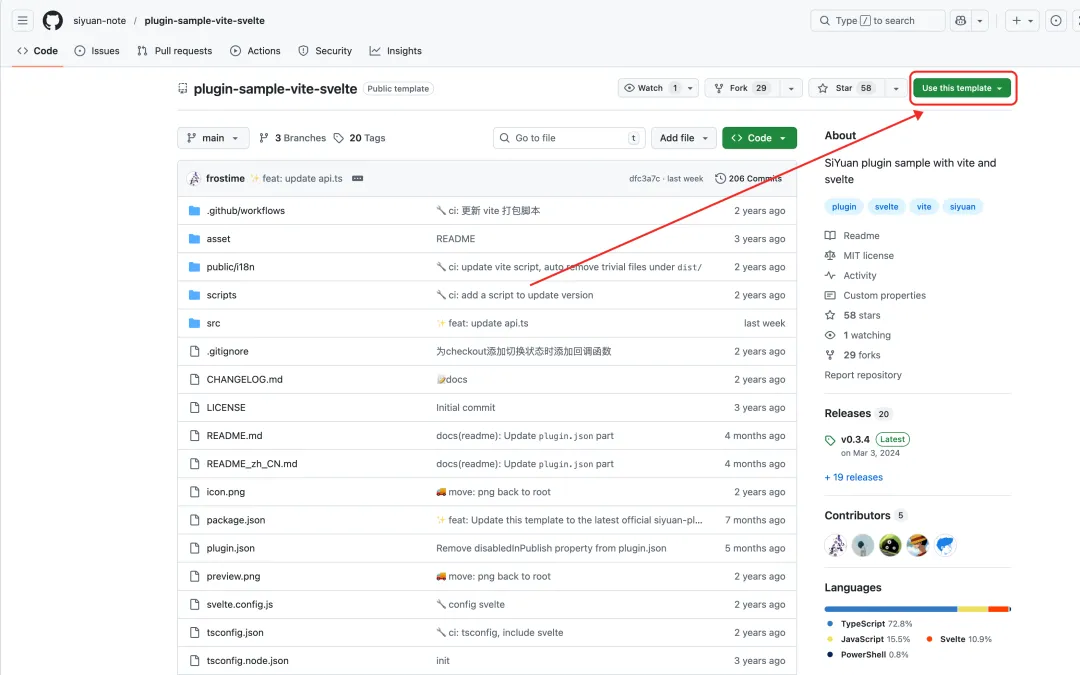Open the main branch selector dropdown
The image size is (1080, 675).
pyautogui.click(x=214, y=138)
